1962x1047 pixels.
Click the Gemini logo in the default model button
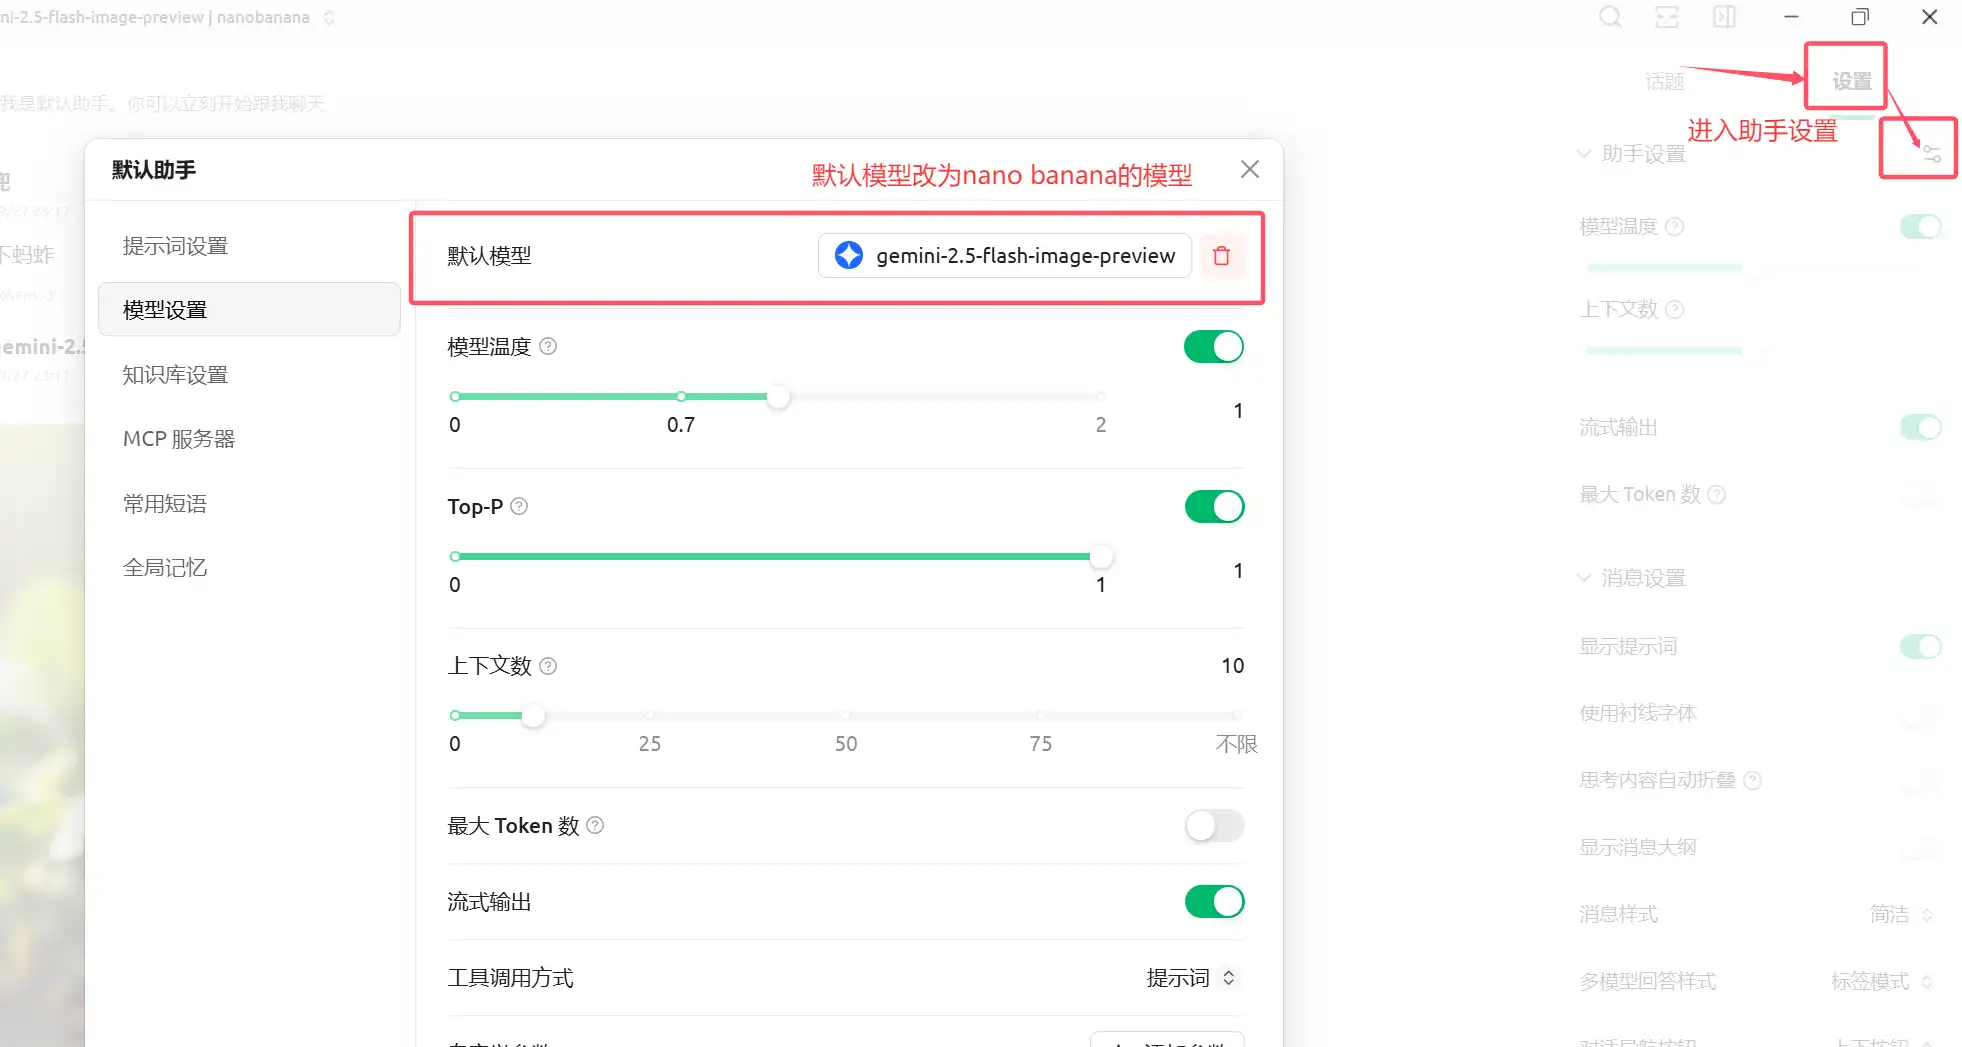pyautogui.click(x=849, y=255)
